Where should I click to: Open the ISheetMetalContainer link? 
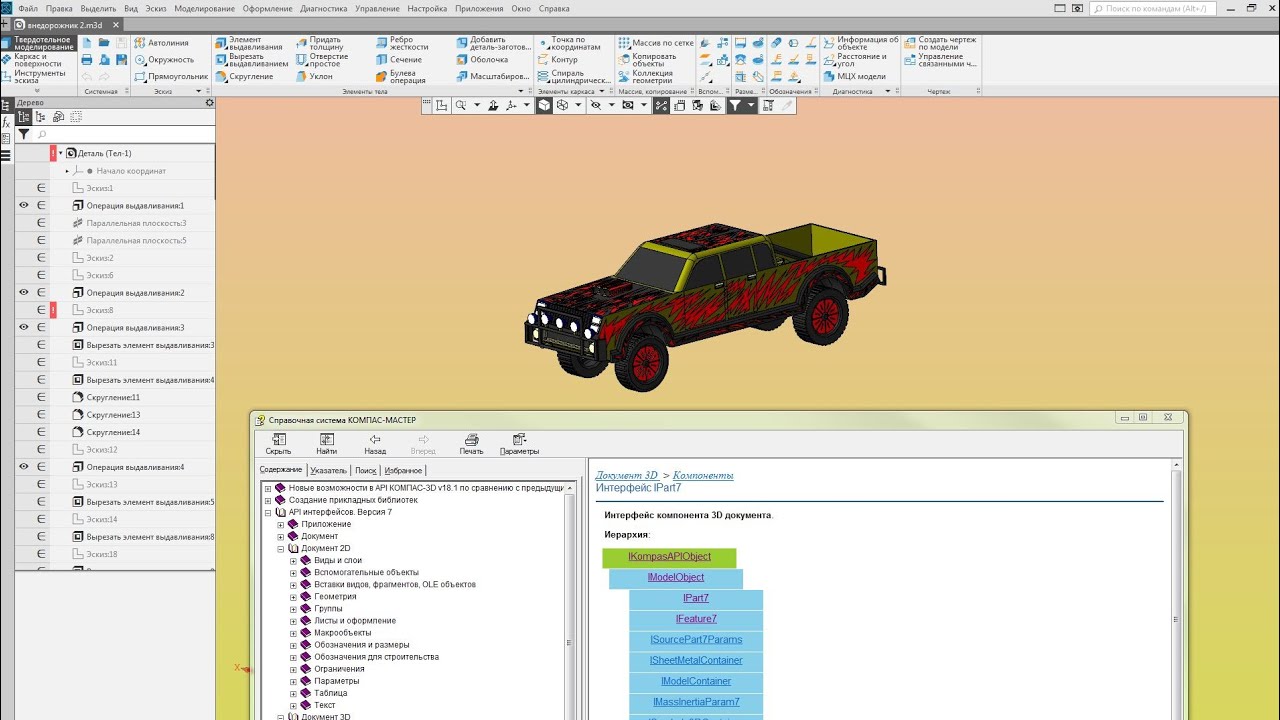696,660
